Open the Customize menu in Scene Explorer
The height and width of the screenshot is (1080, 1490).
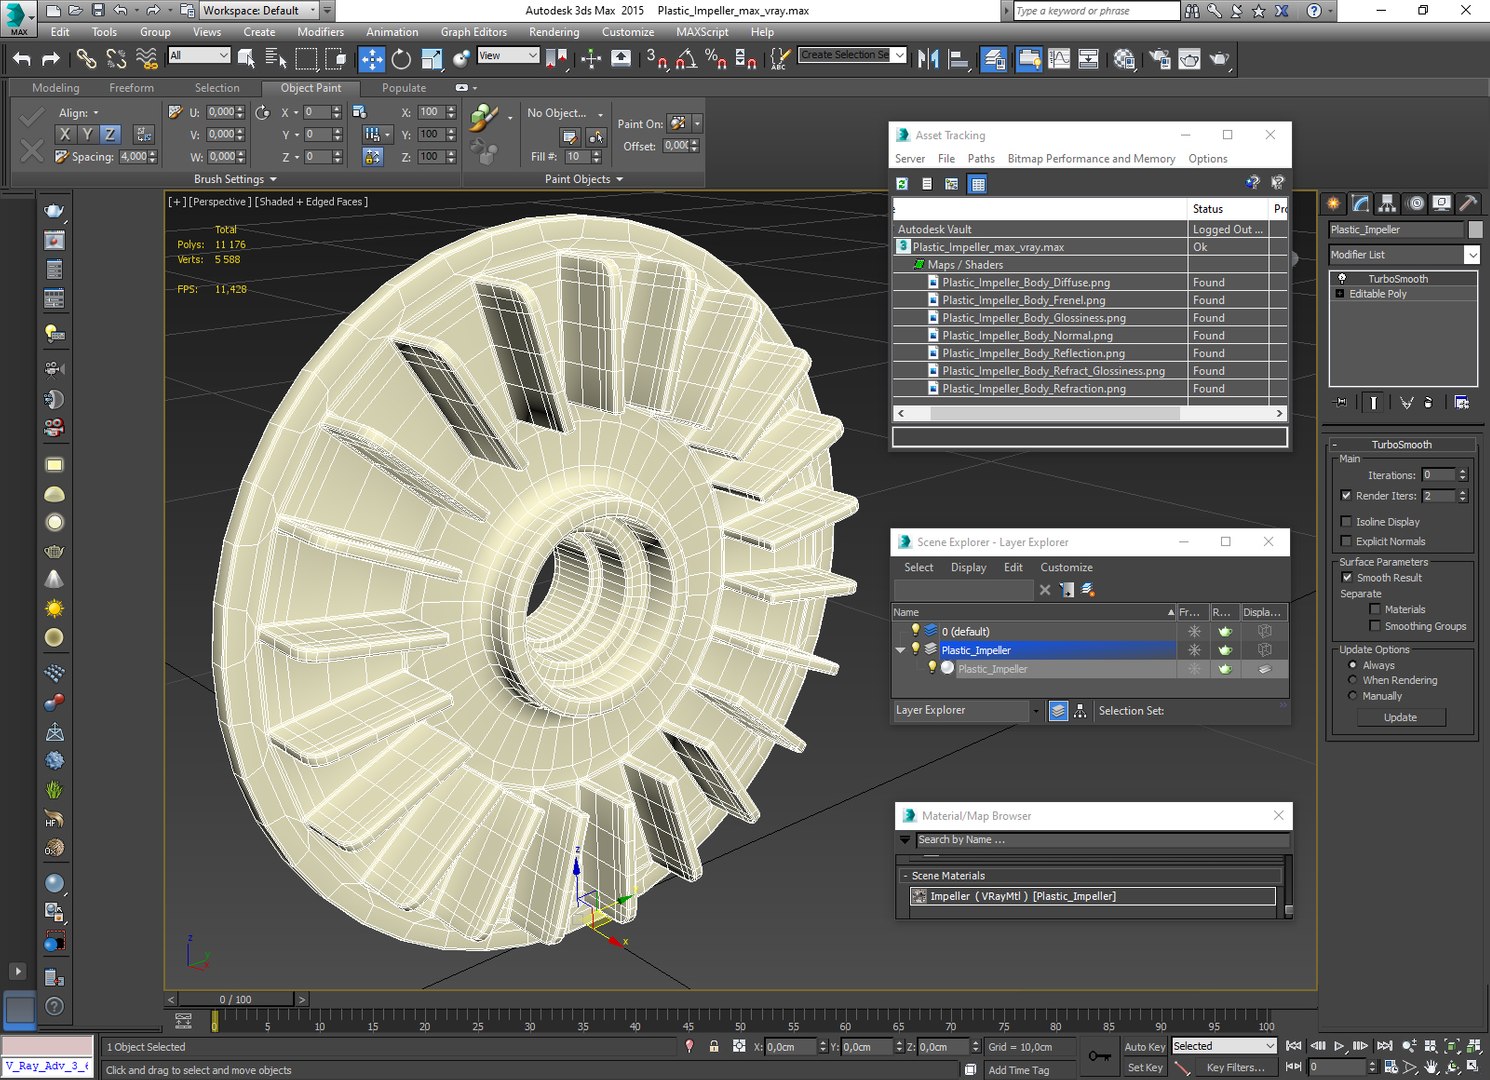click(1067, 568)
